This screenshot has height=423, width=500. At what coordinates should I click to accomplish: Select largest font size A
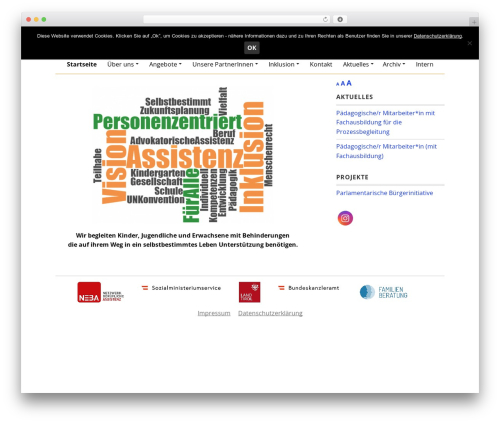[349, 83]
